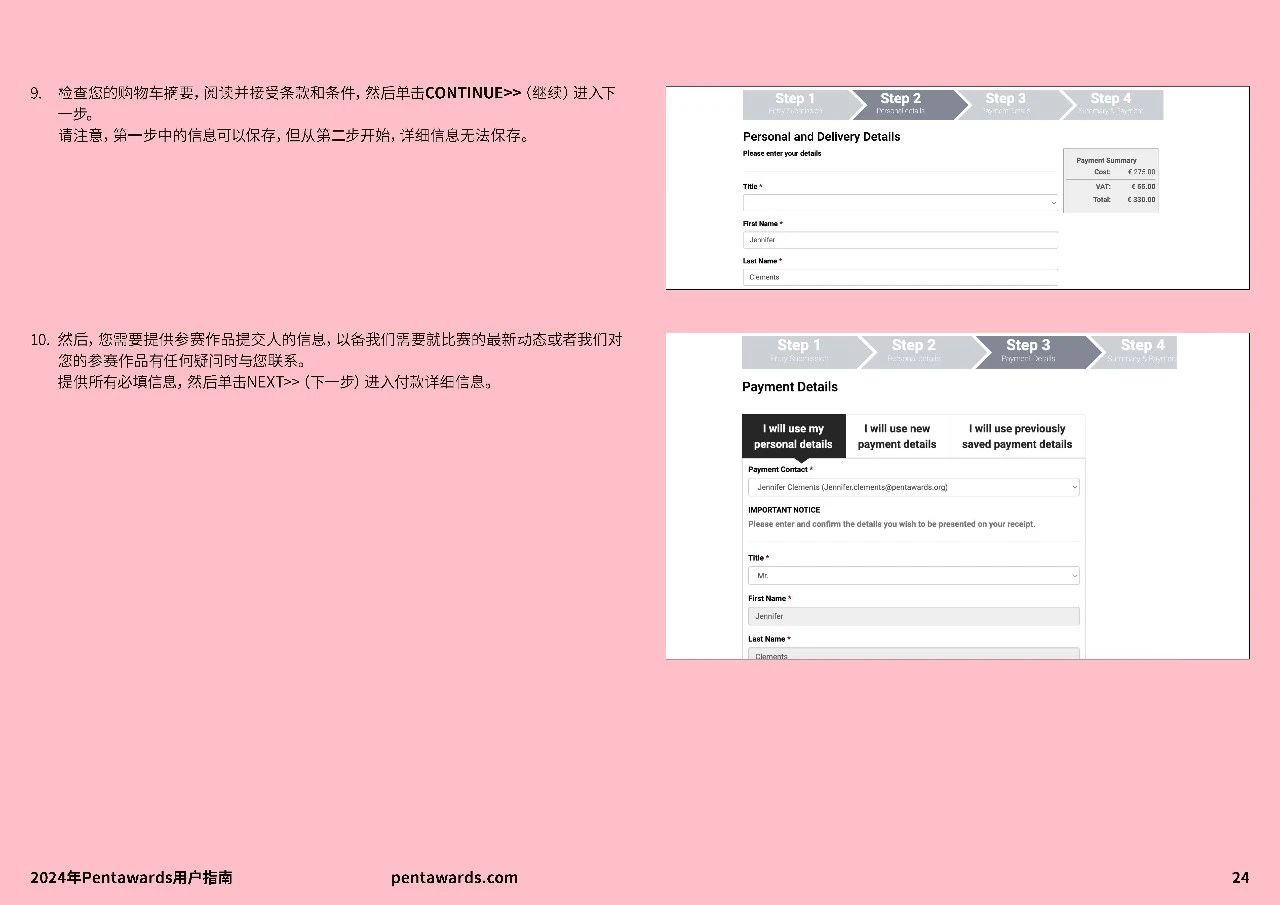
Task: Switch to "I will use previously saved payment details" tab
Action: (x=1017, y=436)
